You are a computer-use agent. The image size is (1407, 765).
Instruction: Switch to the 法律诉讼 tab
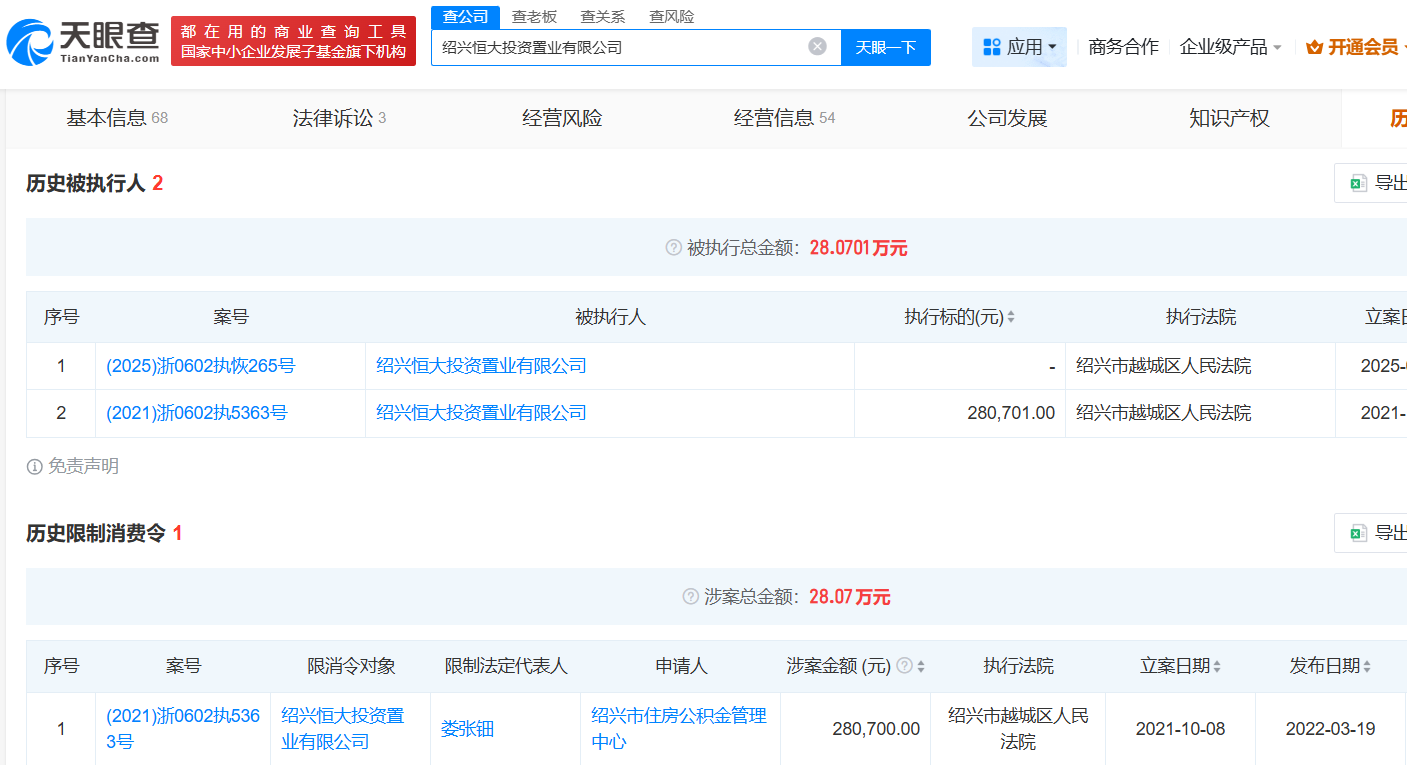click(x=338, y=118)
